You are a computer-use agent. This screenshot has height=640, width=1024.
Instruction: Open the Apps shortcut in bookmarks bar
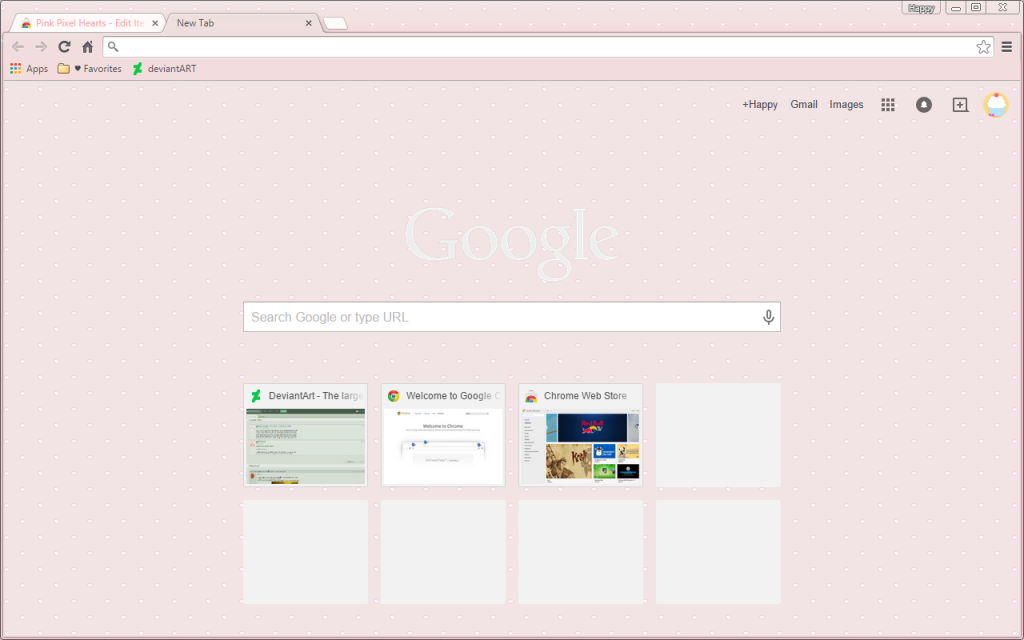click(x=30, y=68)
